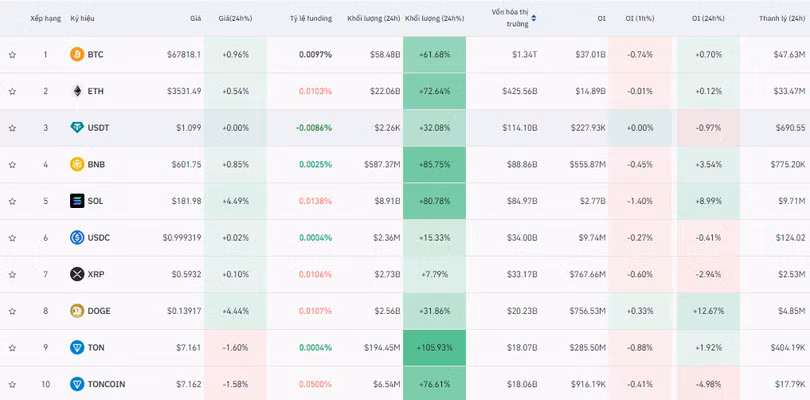The image size is (810, 400).
Task: Click the Solana SOL coin icon
Action: (77, 201)
